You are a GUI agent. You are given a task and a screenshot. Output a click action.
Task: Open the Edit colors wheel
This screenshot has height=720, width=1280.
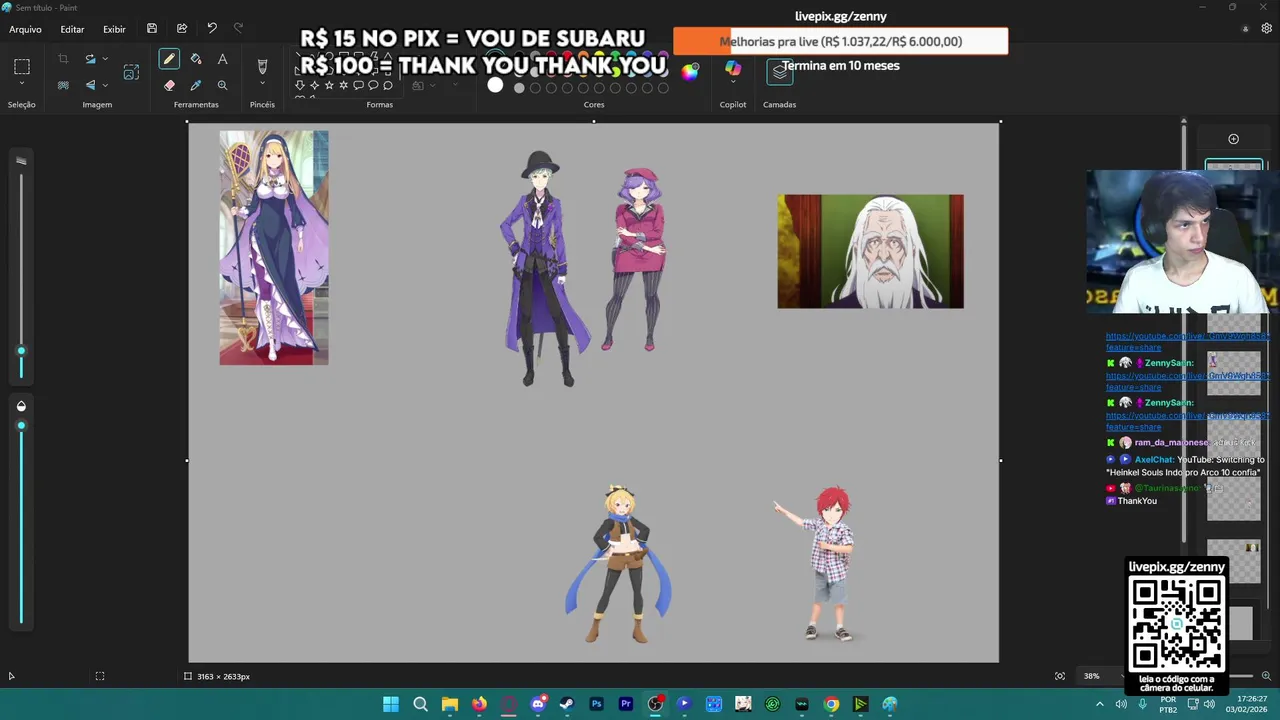click(690, 71)
